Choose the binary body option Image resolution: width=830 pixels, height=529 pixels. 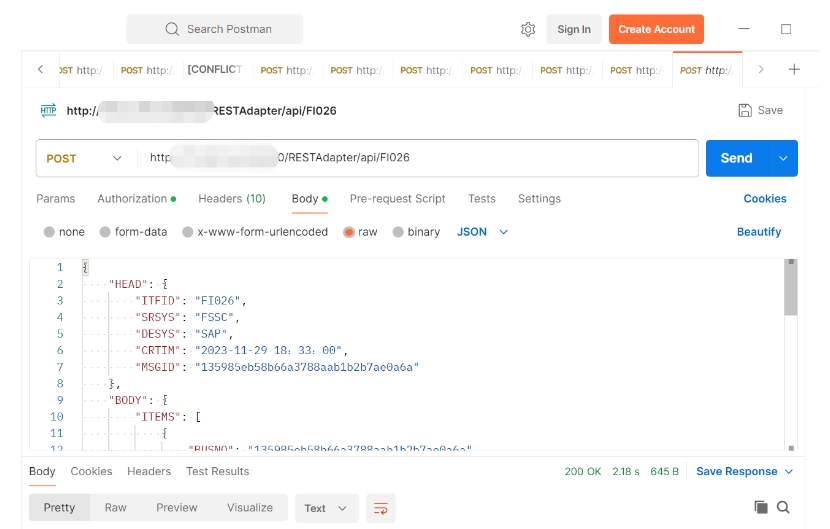click(x=399, y=232)
